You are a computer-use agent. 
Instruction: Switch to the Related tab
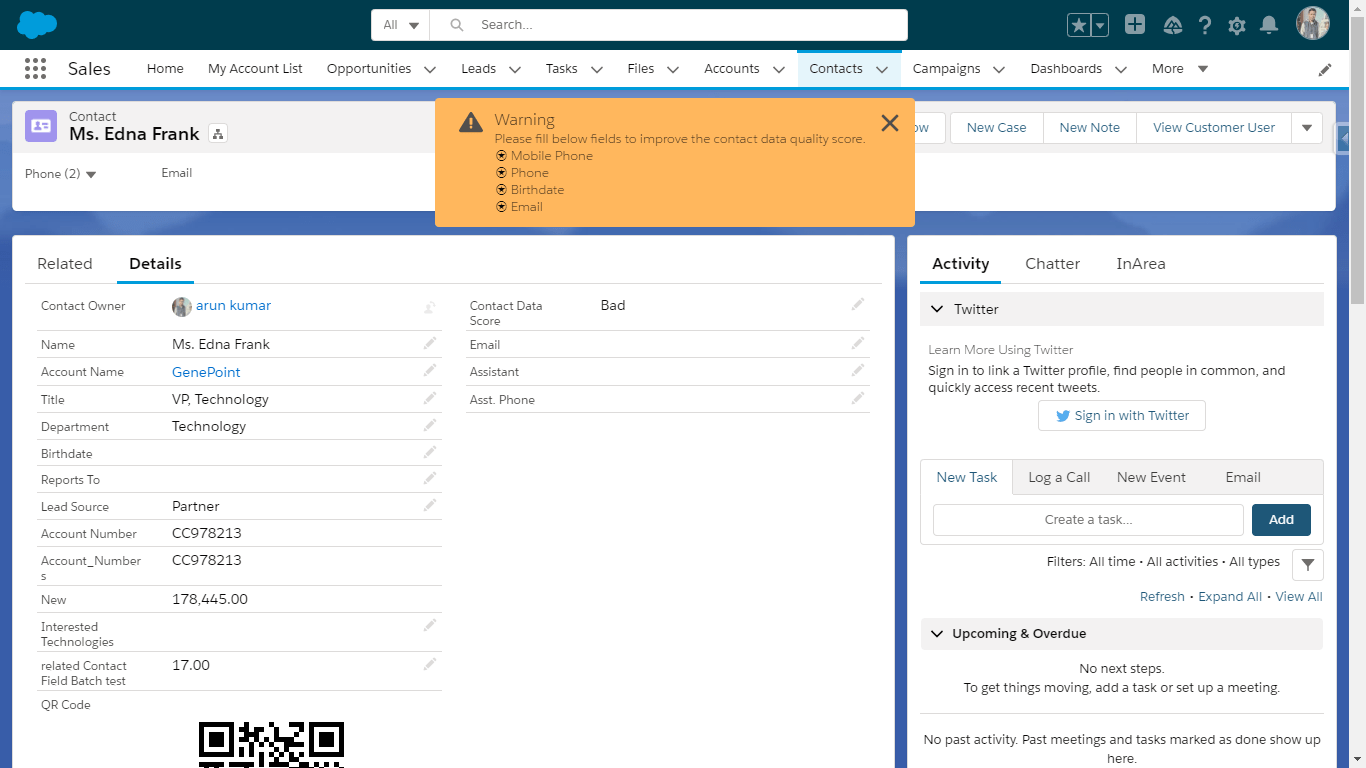pos(65,264)
